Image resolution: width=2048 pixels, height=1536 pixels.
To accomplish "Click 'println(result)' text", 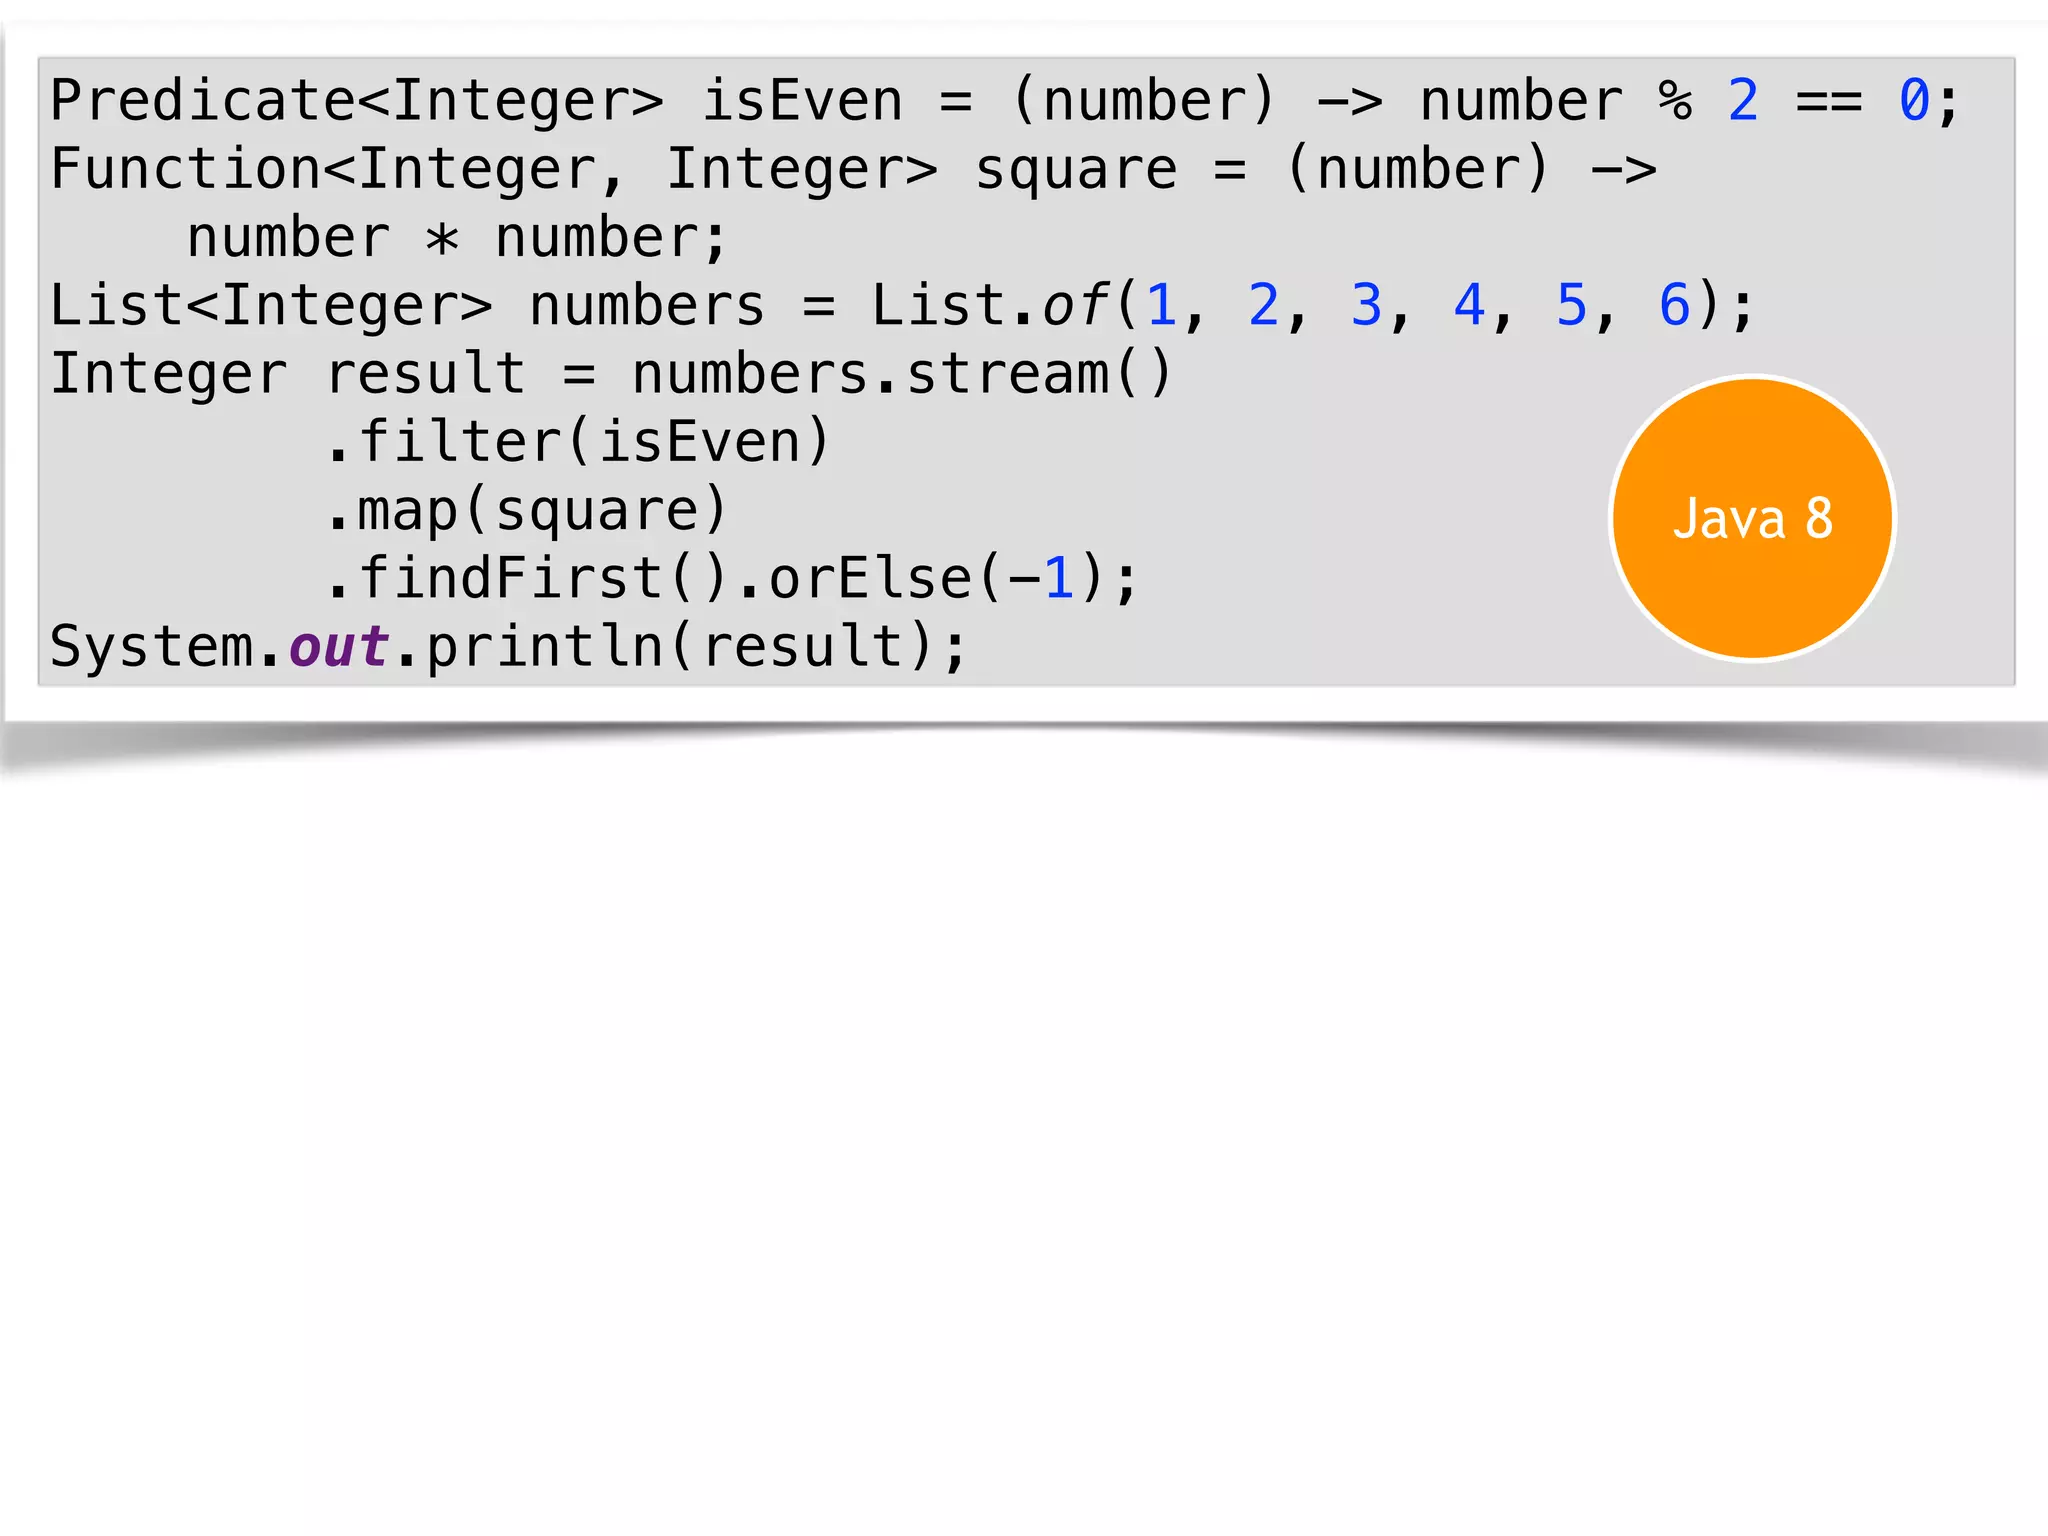I will [x=683, y=646].
